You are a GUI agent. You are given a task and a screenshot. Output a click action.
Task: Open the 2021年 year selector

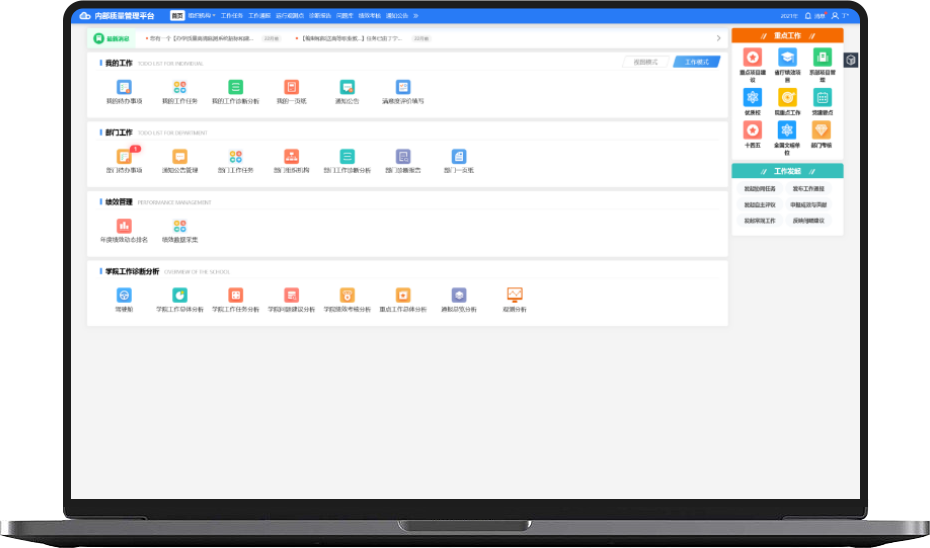click(x=788, y=16)
